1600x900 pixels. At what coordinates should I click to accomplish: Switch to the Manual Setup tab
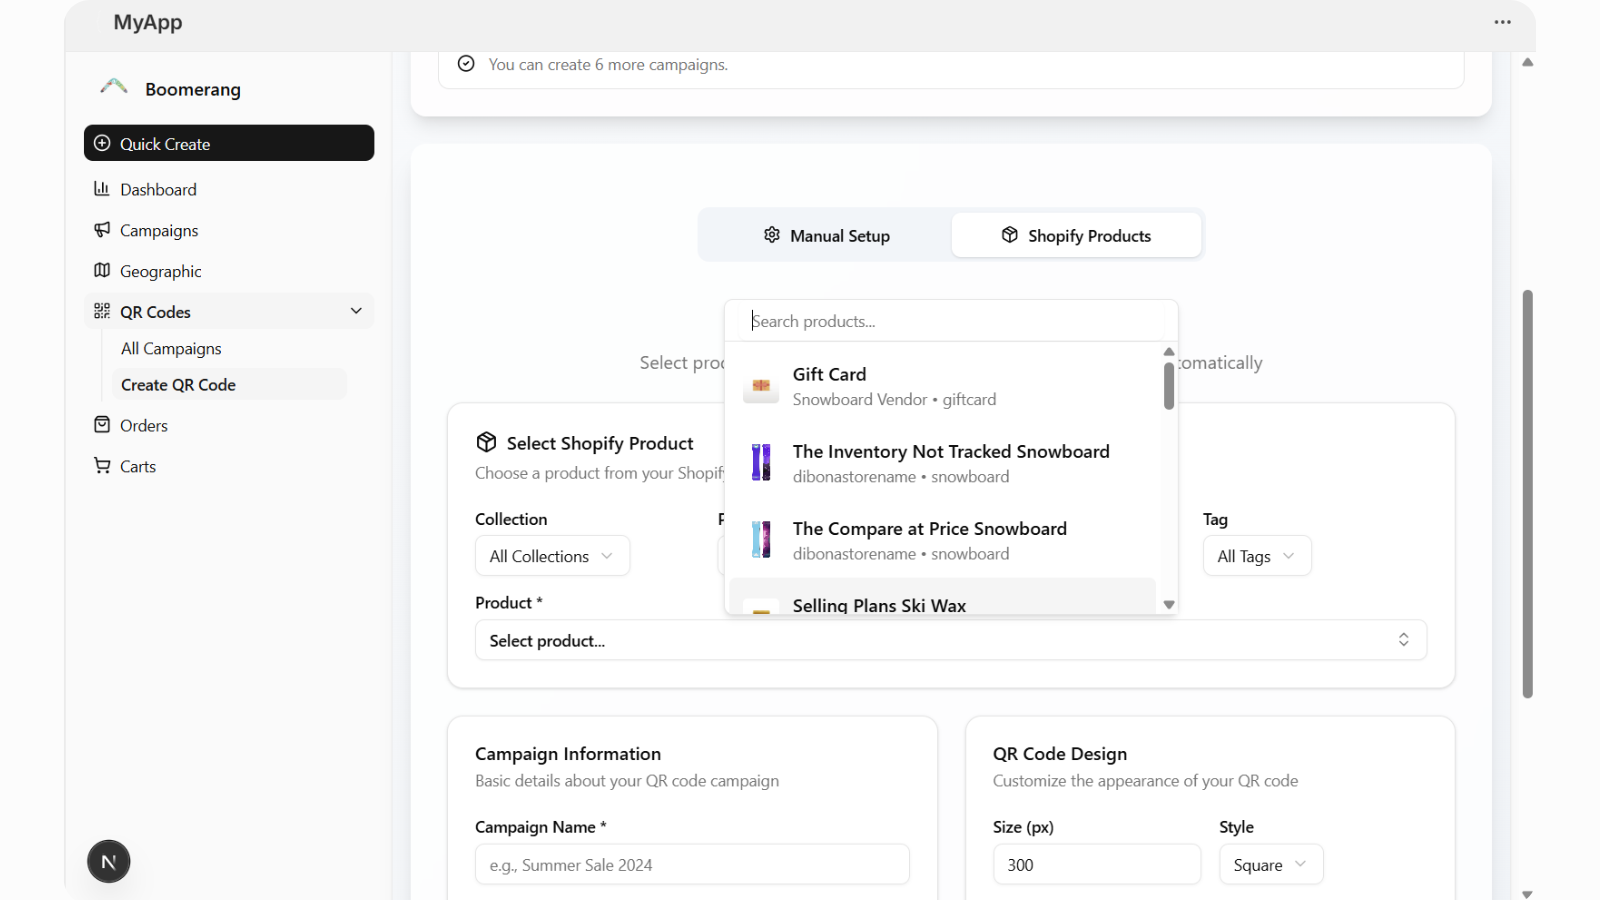838,234
